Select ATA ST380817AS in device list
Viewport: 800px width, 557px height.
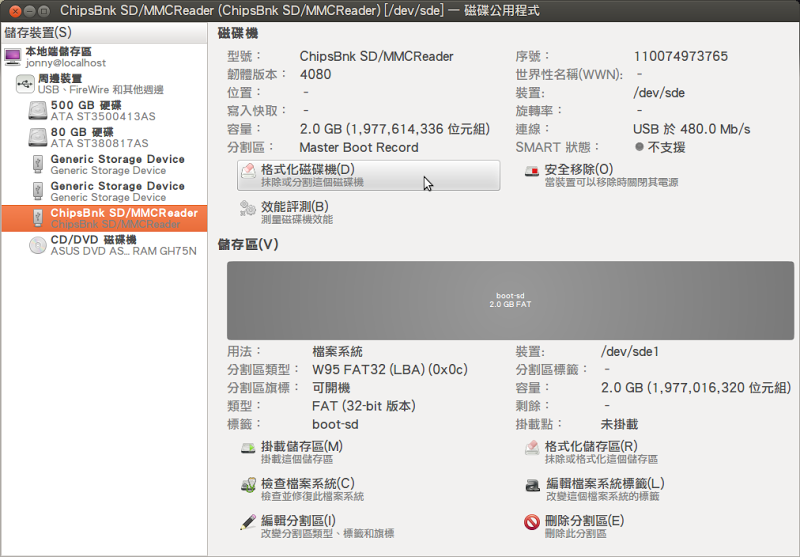(x=99, y=143)
